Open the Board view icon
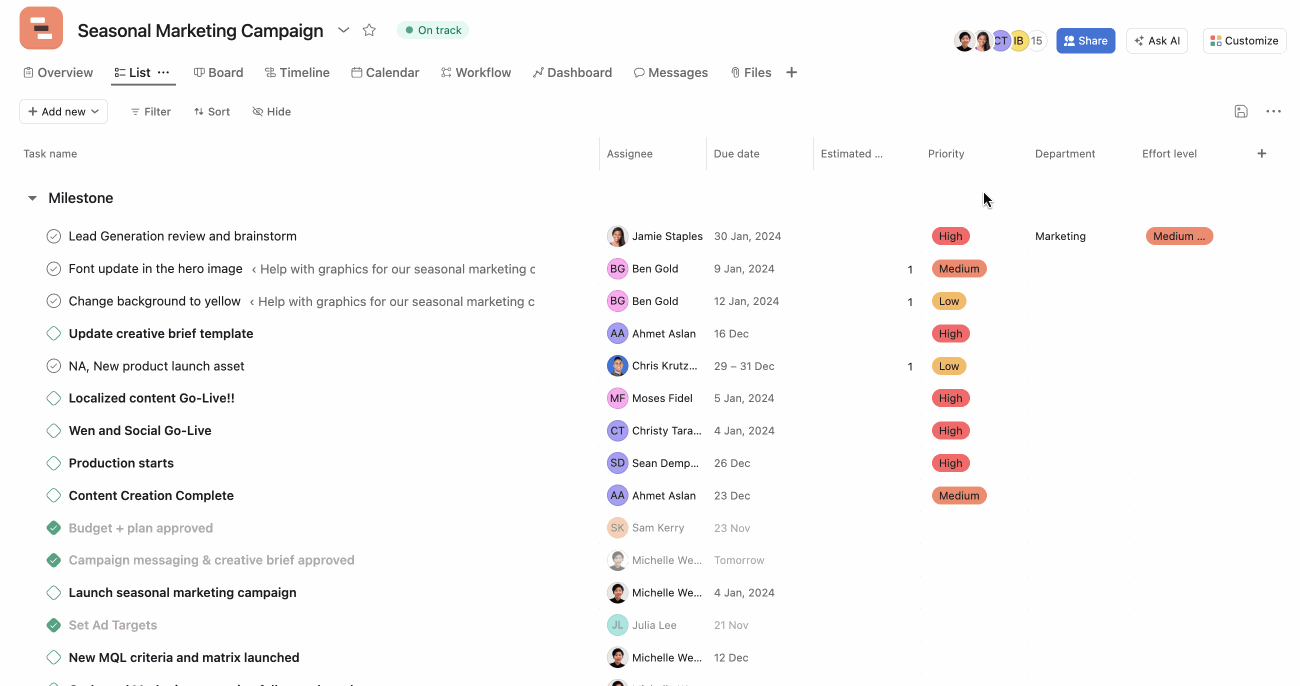The image size is (1300, 686). (218, 72)
